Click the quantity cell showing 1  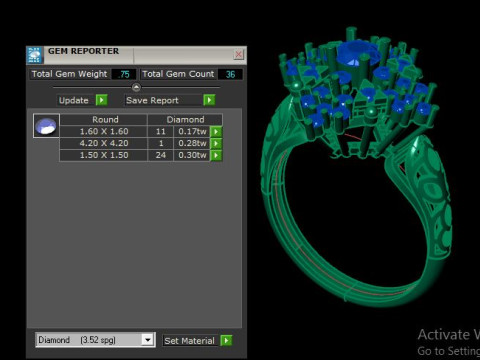(x=161, y=143)
